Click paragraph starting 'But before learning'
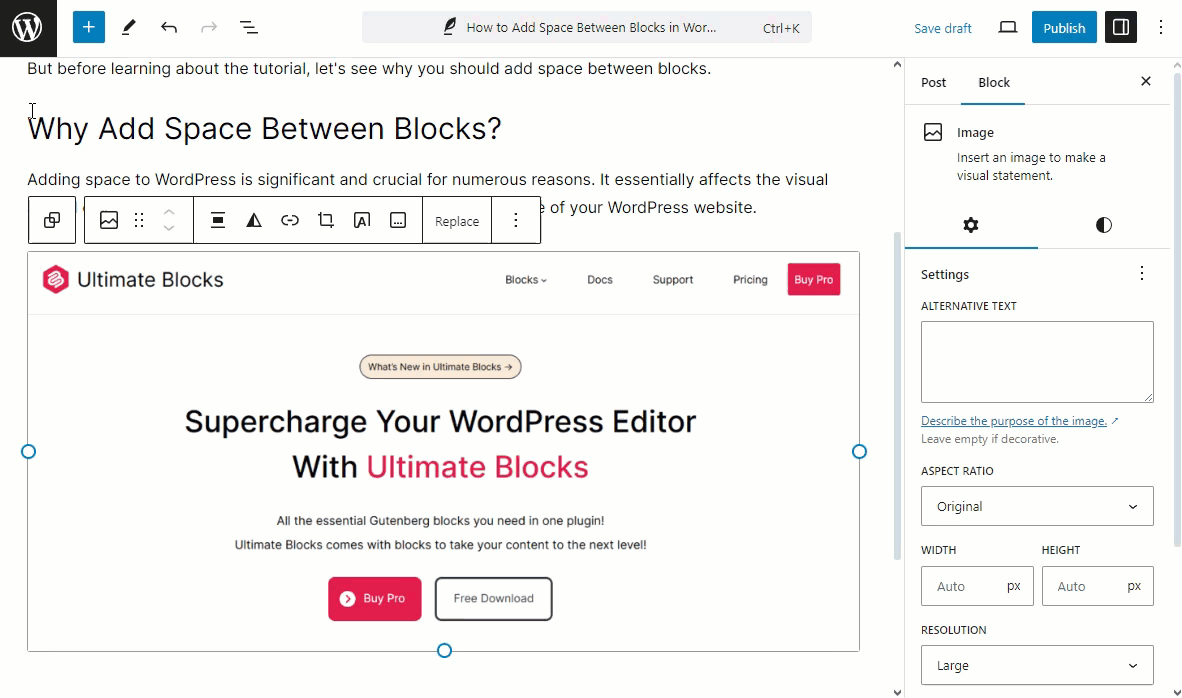 pos(369,69)
